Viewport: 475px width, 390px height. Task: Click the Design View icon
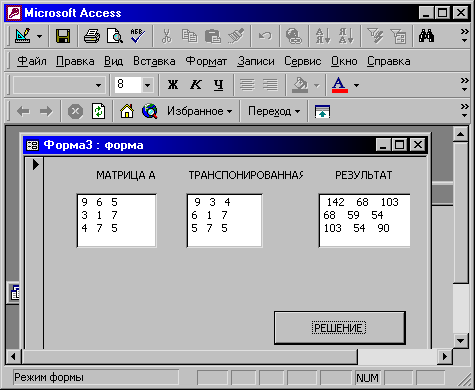tap(23, 36)
